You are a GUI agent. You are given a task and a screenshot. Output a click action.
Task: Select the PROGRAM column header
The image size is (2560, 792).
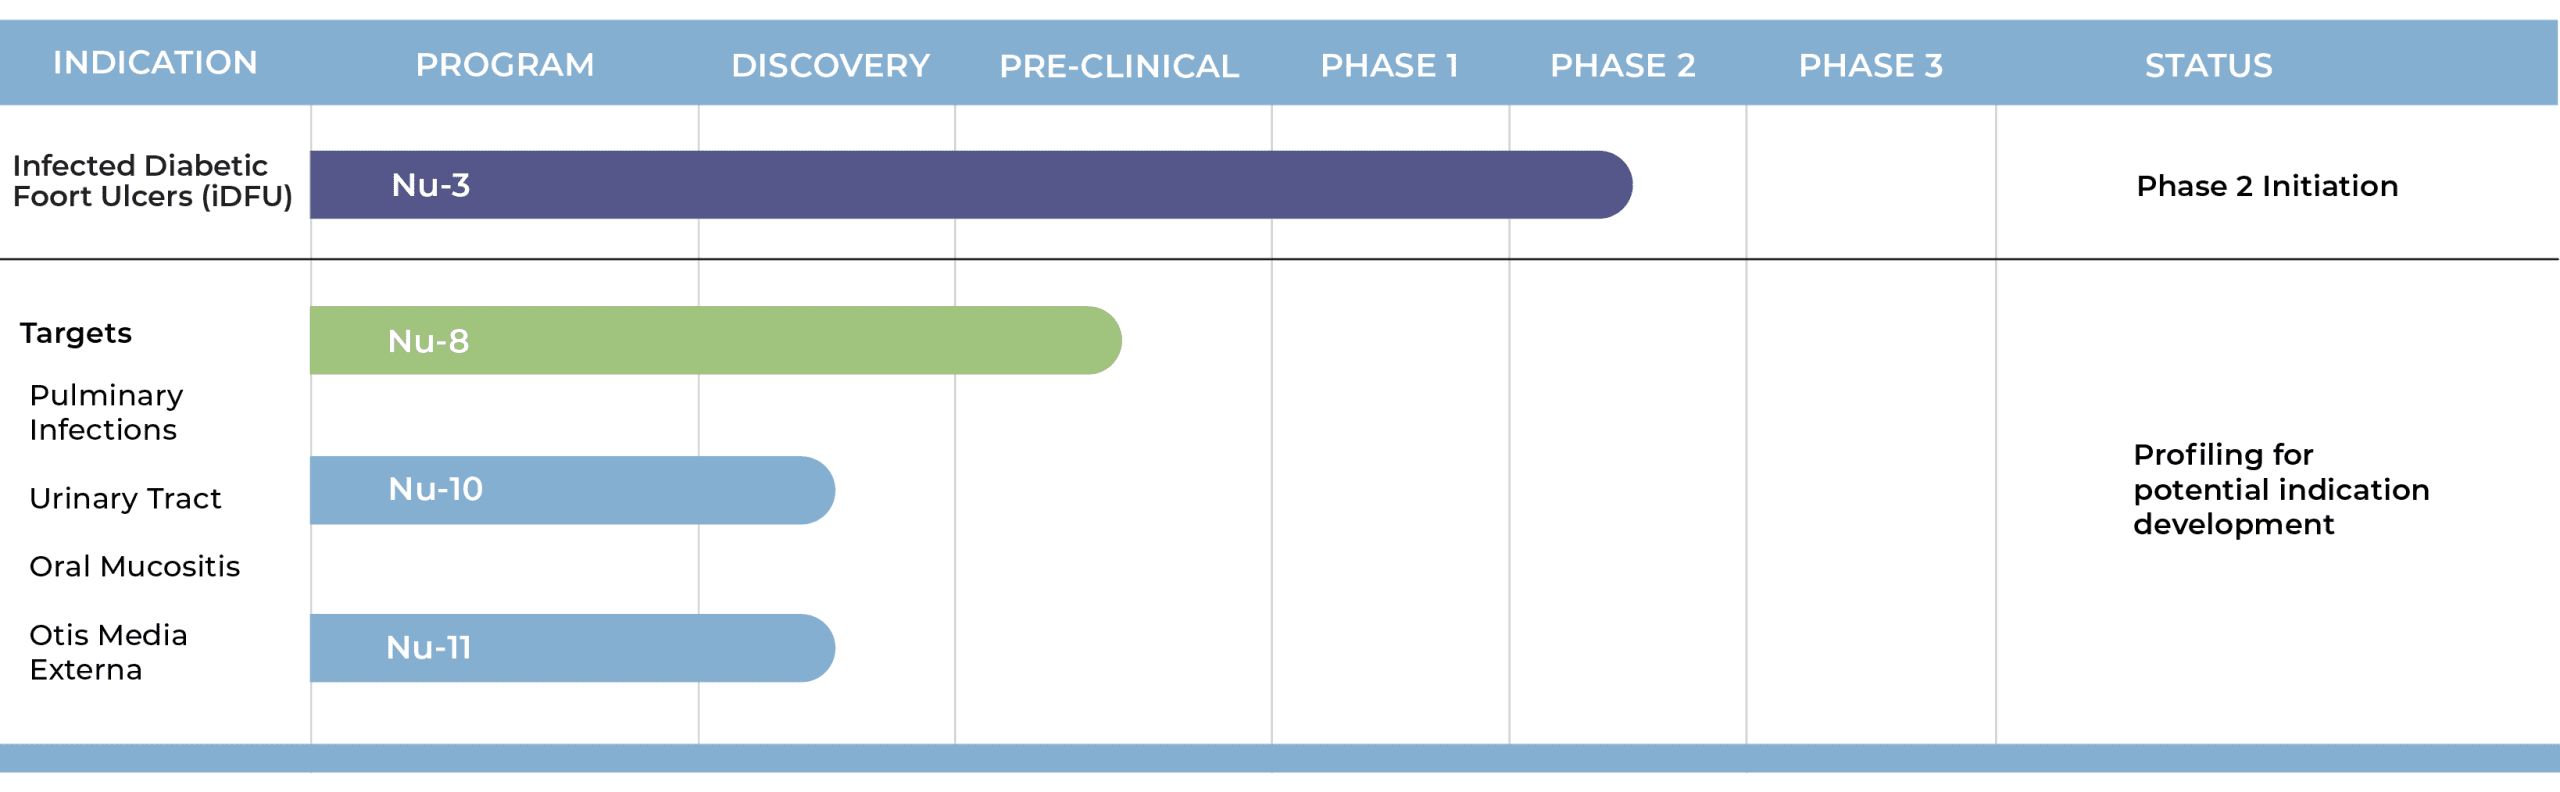504,65
